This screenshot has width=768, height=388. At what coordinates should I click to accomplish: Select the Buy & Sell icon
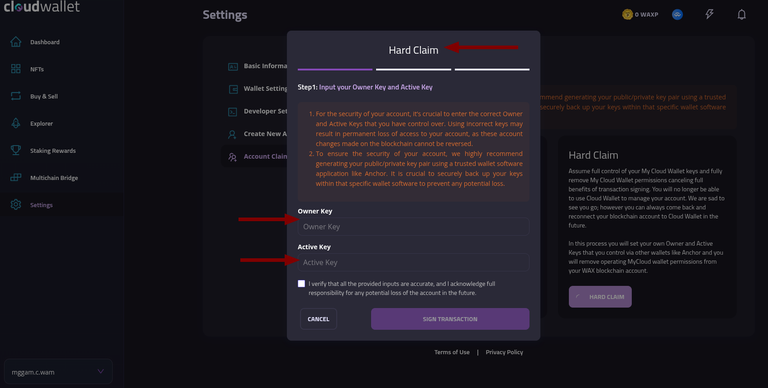pos(16,96)
